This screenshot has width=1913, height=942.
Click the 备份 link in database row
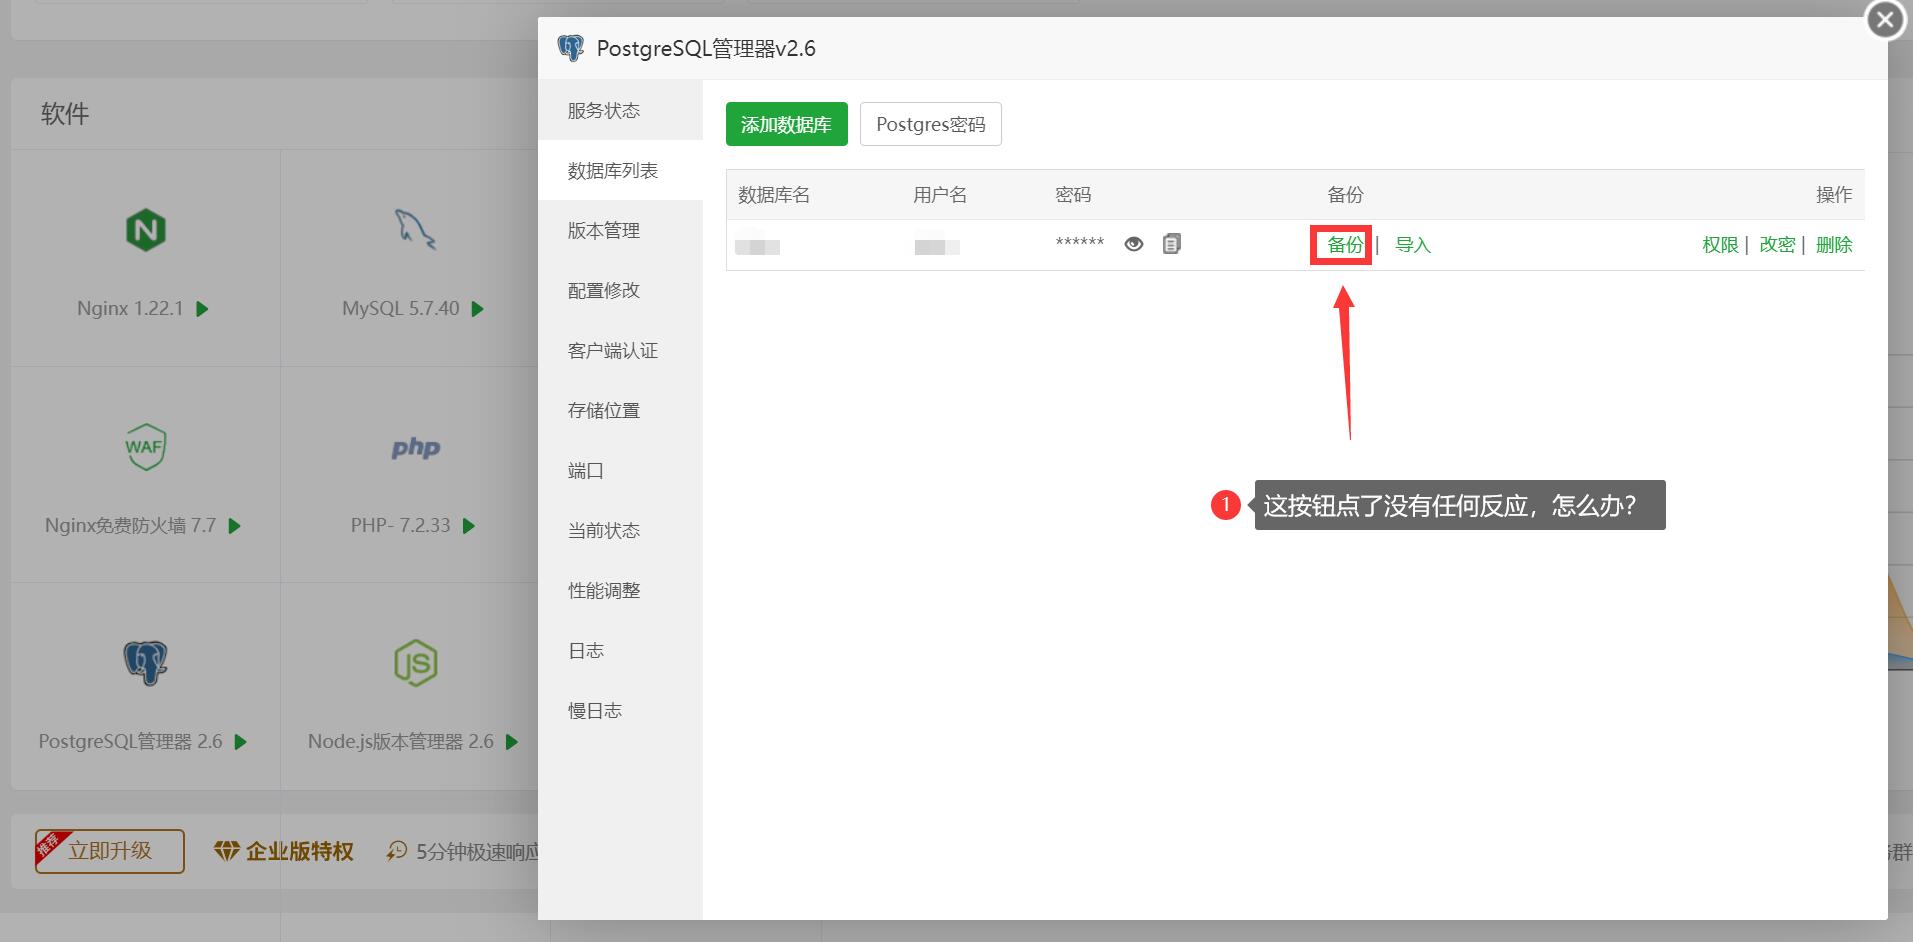[x=1345, y=245]
